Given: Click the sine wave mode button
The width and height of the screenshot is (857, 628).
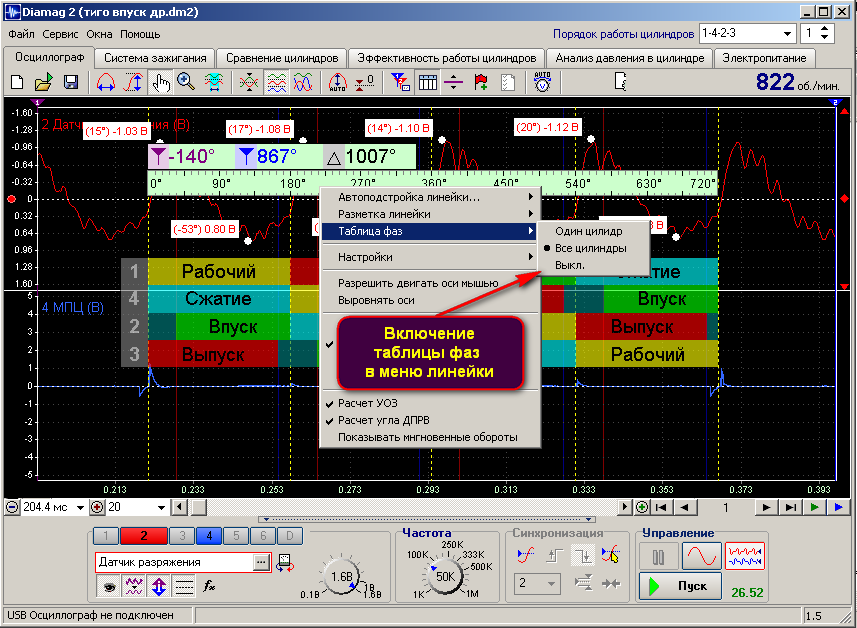Looking at the screenshot, I should click(x=702, y=557).
